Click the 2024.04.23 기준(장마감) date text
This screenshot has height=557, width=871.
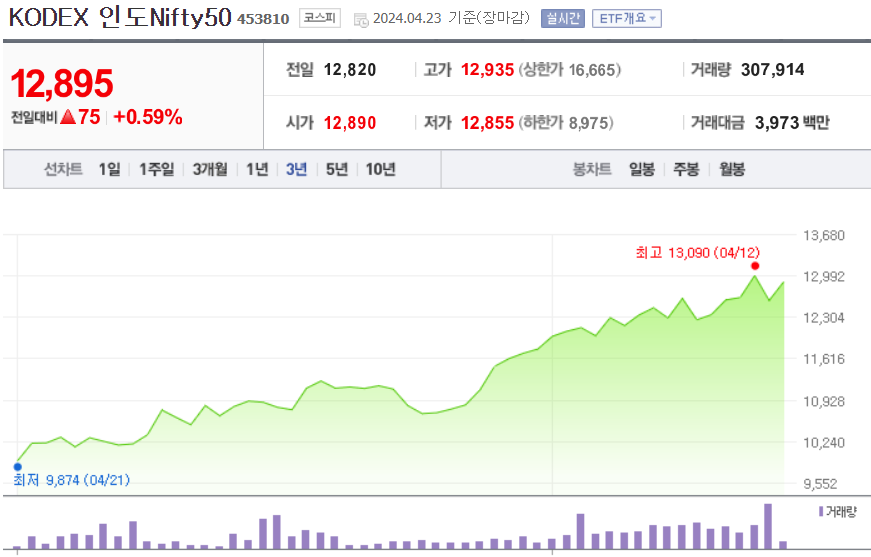click(x=451, y=18)
